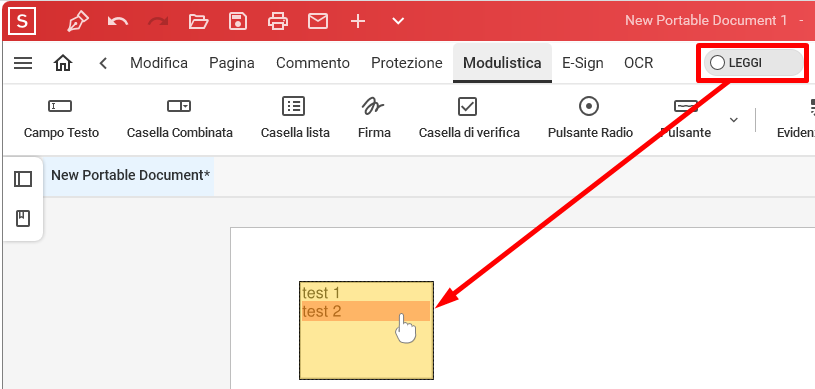Add a Firma signature field
The image size is (815, 389).
click(374, 118)
